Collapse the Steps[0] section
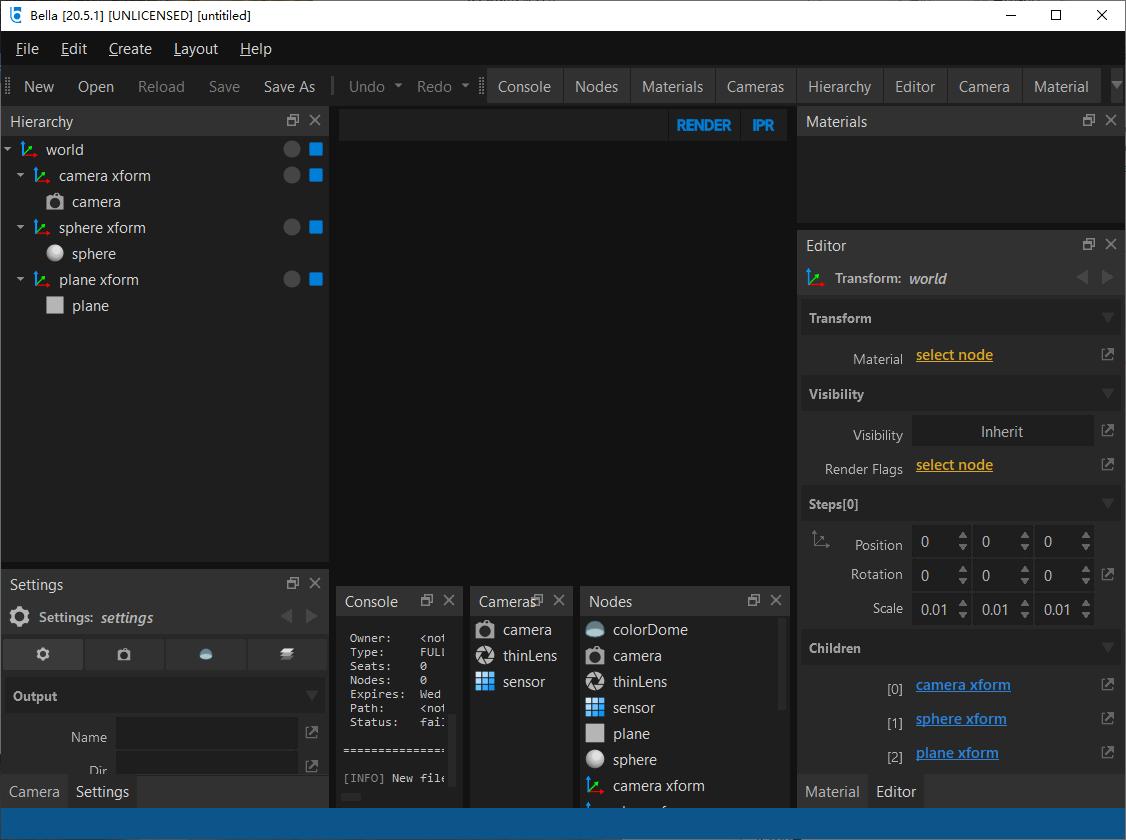Image resolution: width=1126 pixels, height=840 pixels. pyautogui.click(x=1107, y=504)
